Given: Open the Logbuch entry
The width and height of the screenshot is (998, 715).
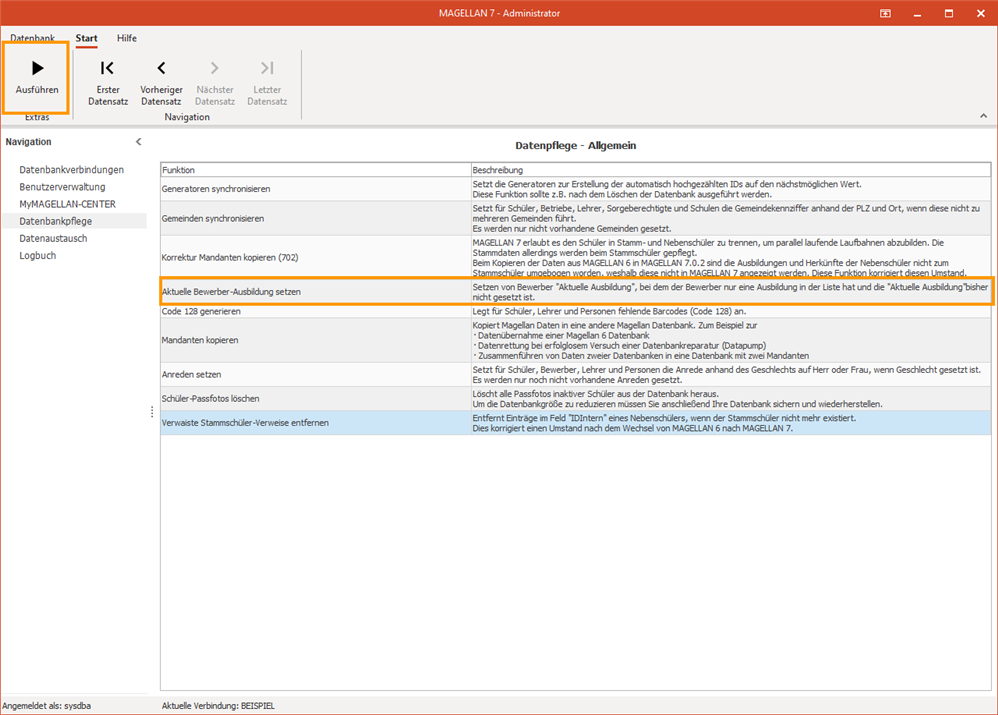Looking at the screenshot, I should point(38,255).
